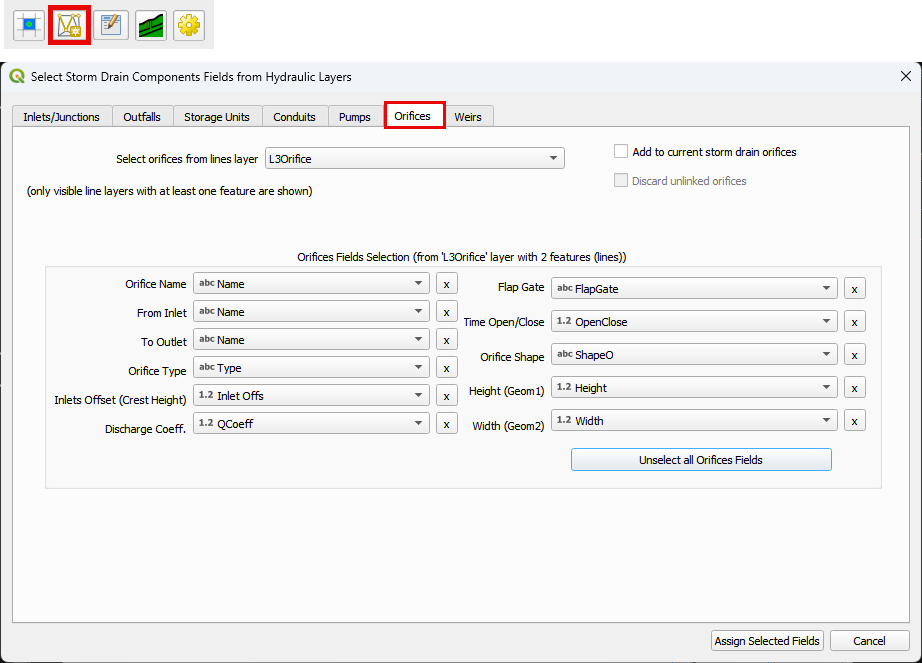Screen dimensions: 922x663
Task: Click the storm drain network toolbar icon
Action: click(69, 25)
